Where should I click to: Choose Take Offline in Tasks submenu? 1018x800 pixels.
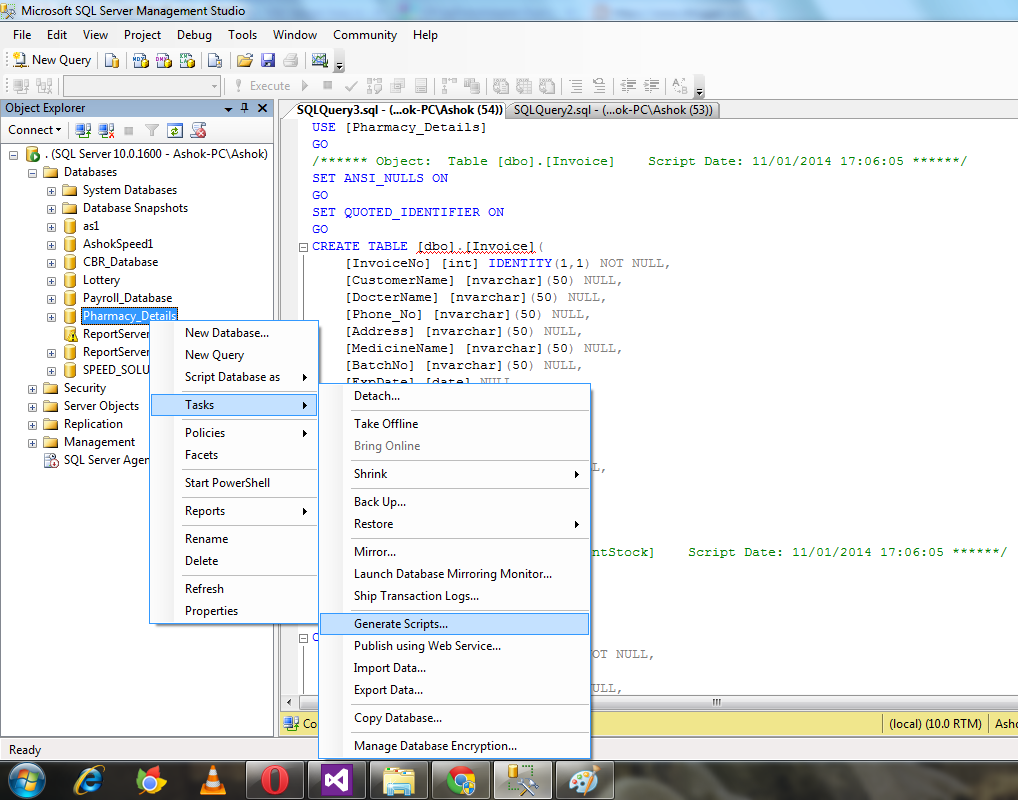pyautogui.click(x=454, y=424)
